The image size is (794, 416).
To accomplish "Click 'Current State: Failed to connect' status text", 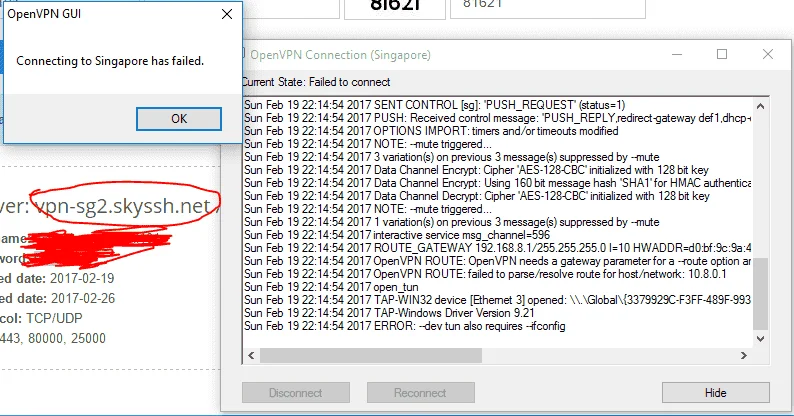I will click(316, 82).
